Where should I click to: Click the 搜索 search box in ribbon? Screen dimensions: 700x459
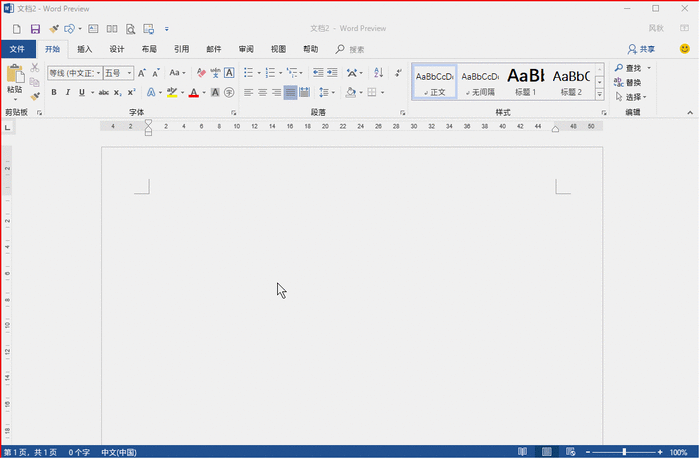351,49
